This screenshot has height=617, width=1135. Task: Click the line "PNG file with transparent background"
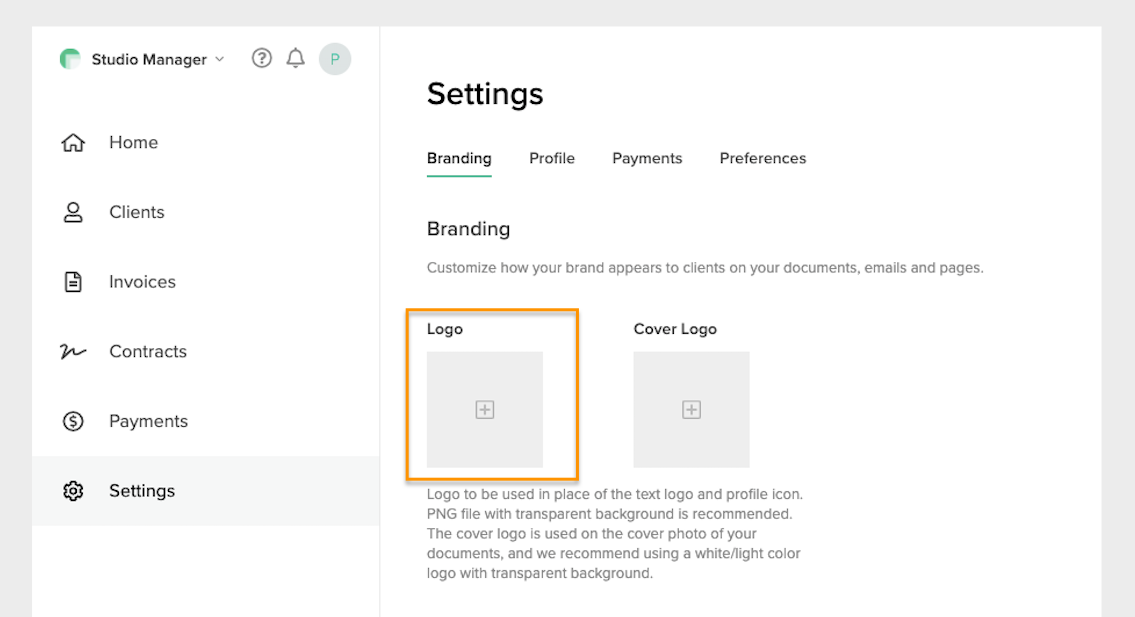pos(609,514)
